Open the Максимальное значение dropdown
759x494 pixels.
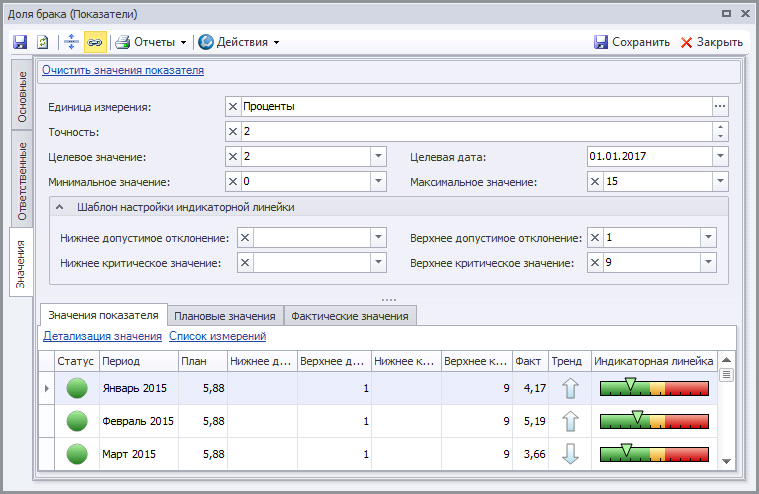720,181
